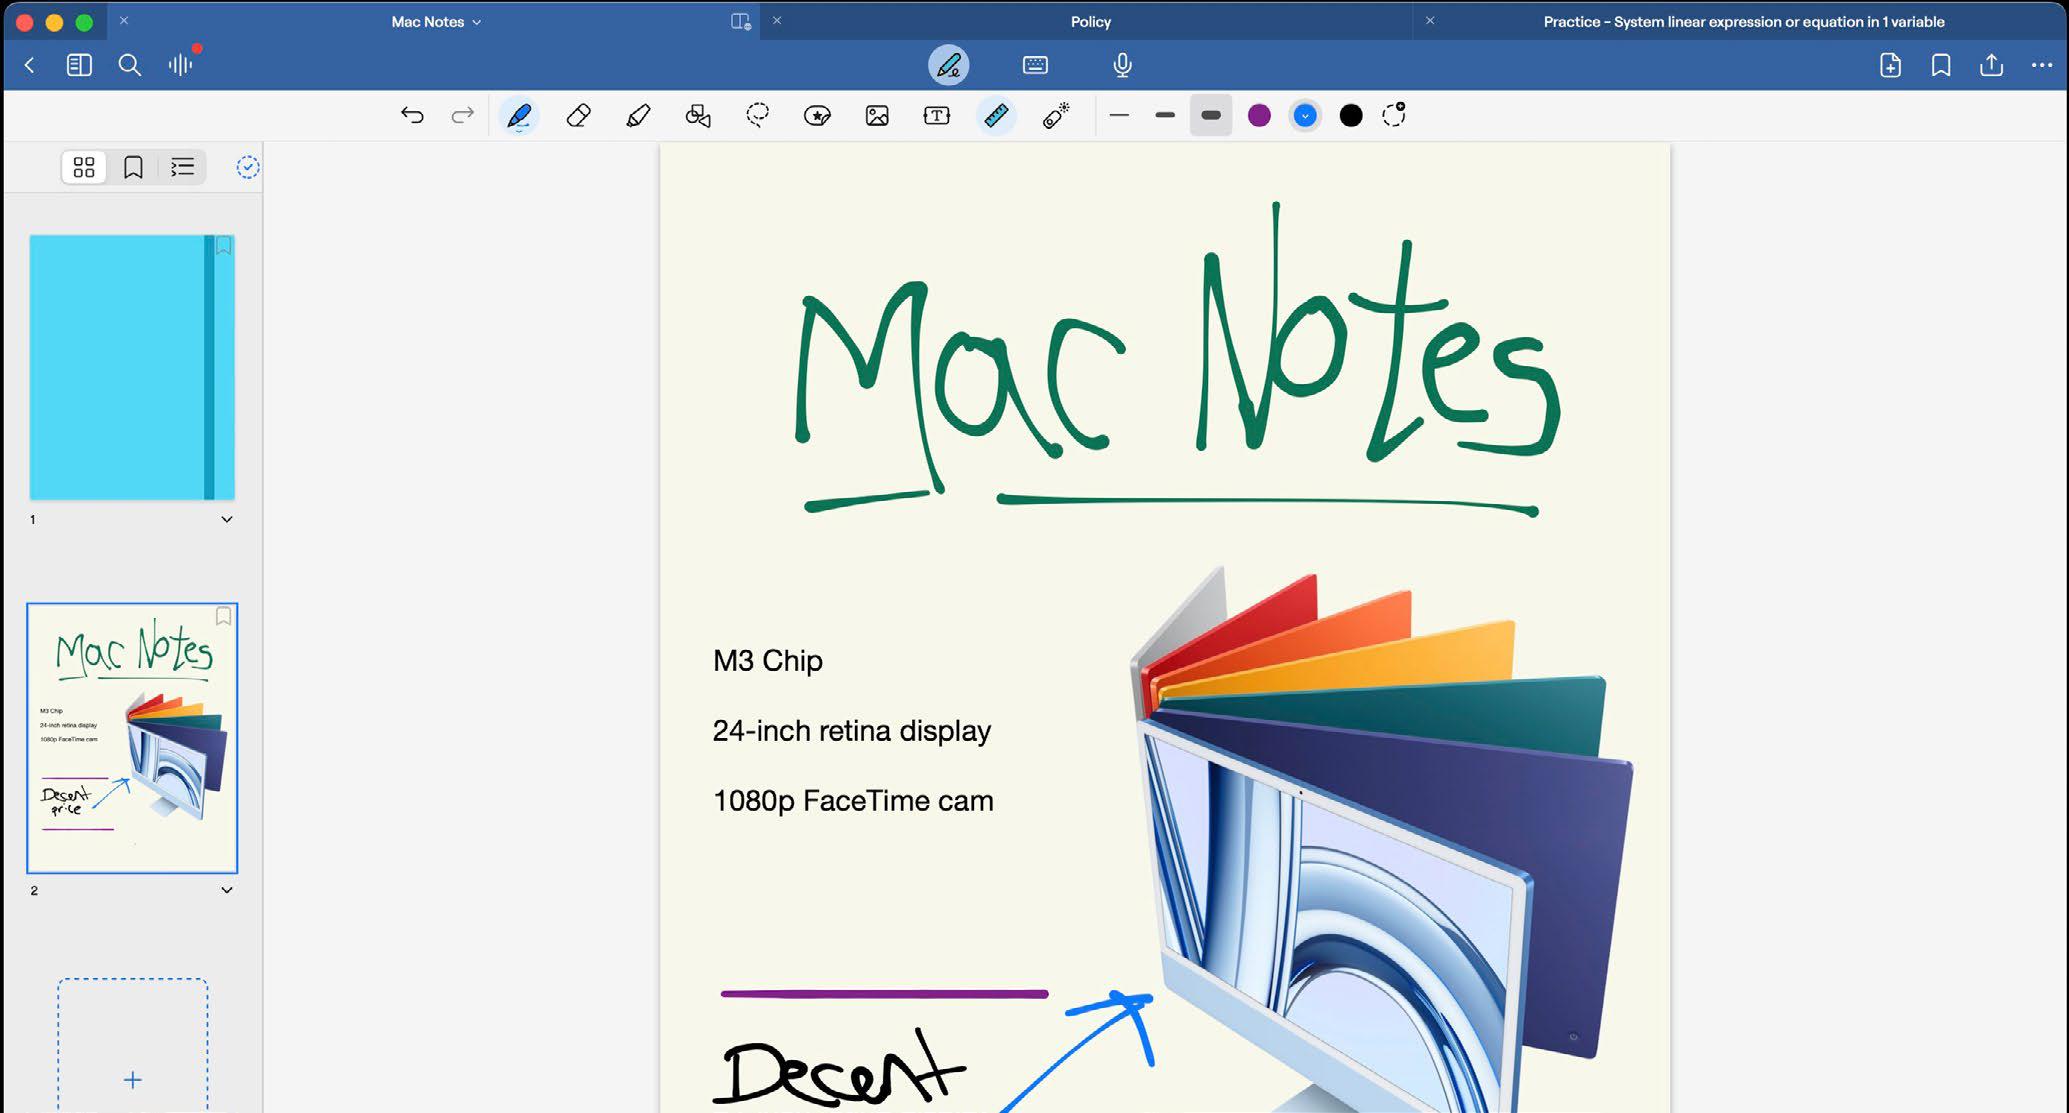Click the 1080p FaceTime cam text
This screenshot has height=1113, width=2069.
(853, 801)
